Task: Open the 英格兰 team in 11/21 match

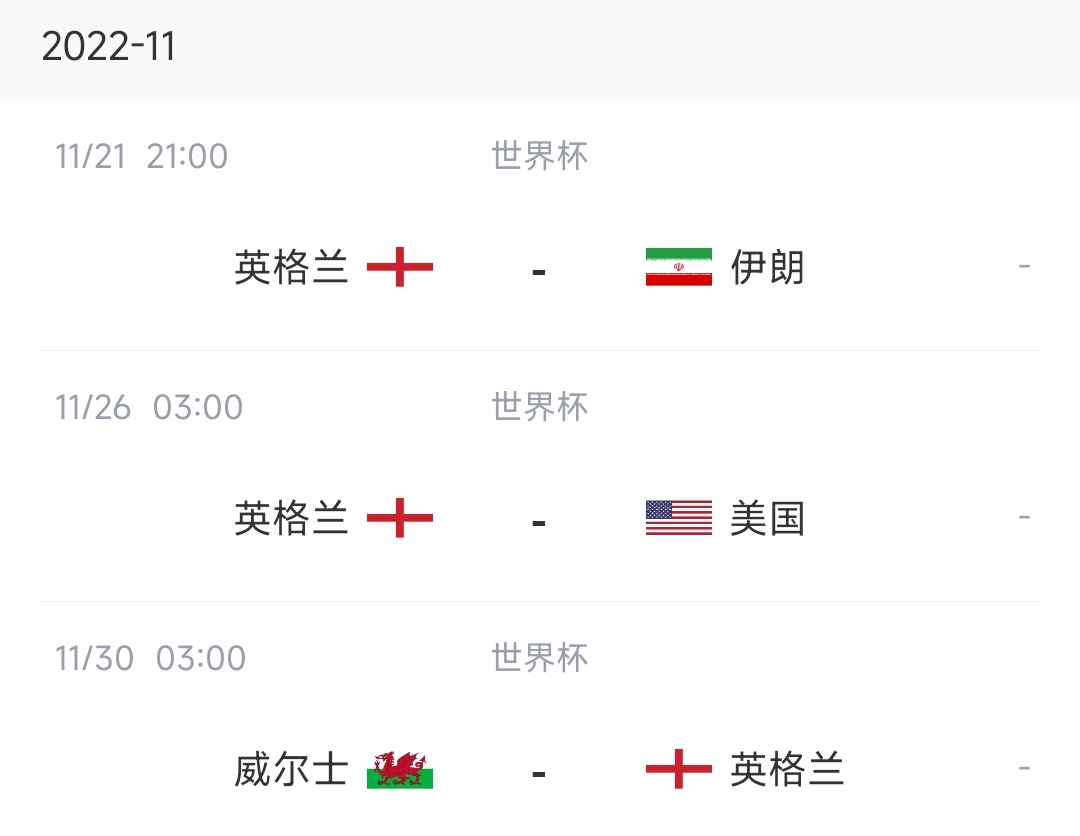Action: [x=291, y=267]
